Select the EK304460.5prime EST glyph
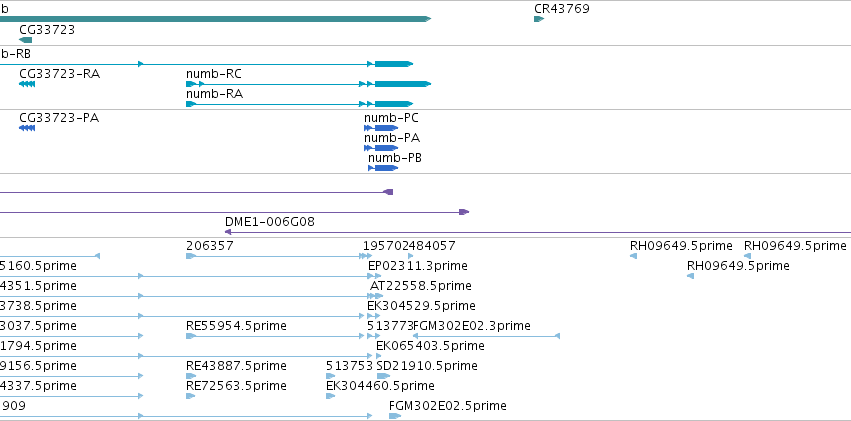Viewport: 851px width, 421px height. [331, 396]
